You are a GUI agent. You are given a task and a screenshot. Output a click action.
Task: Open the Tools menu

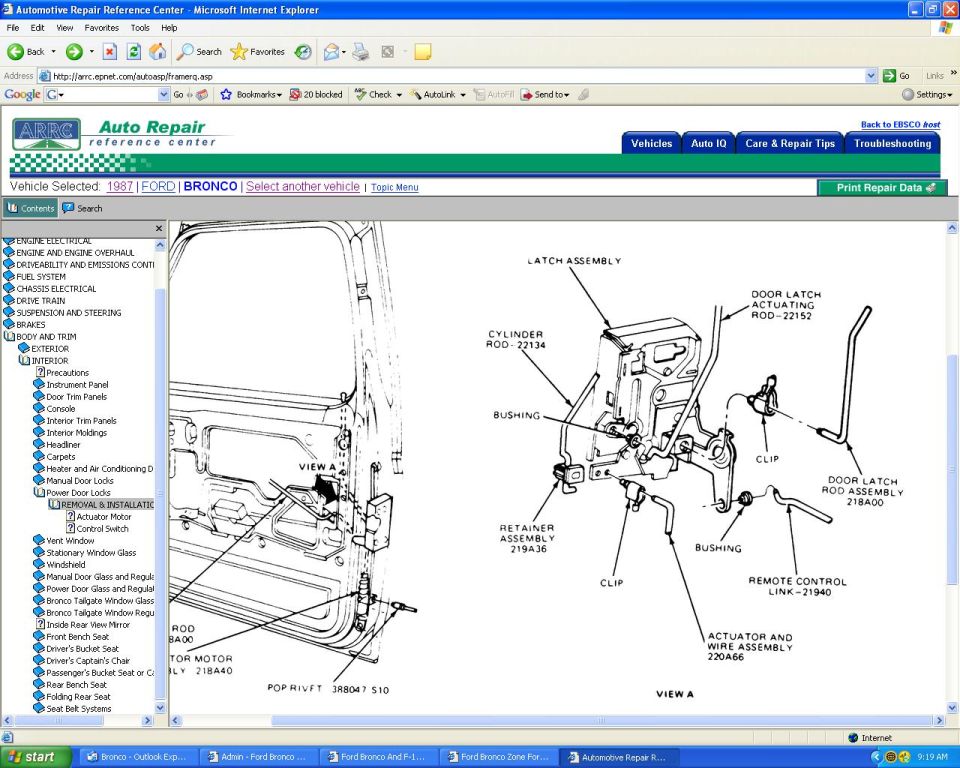point(140,28)
